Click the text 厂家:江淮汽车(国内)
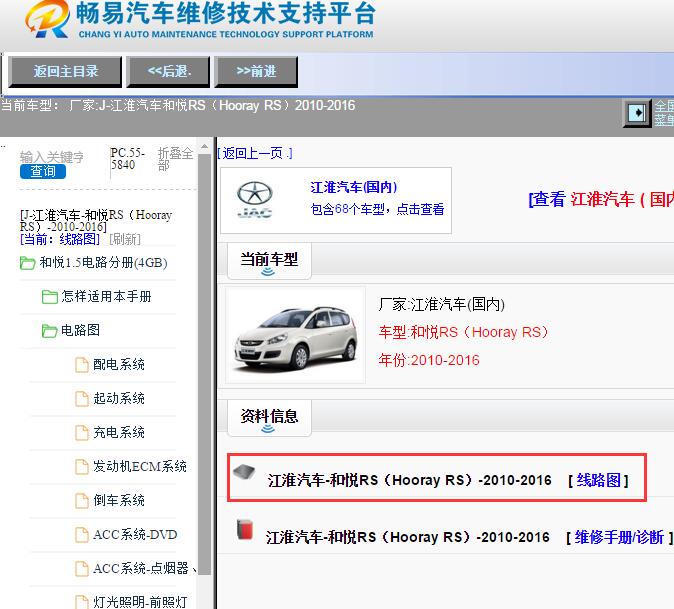674x609 pixels. (441, 305)
